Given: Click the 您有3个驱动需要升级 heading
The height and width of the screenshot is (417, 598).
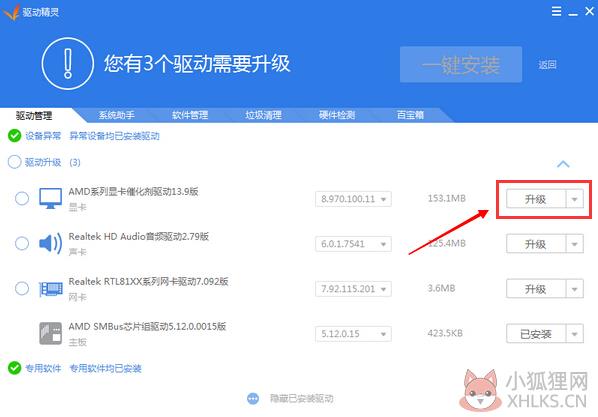Looking at the screenshot, I should tap(197, 64).
